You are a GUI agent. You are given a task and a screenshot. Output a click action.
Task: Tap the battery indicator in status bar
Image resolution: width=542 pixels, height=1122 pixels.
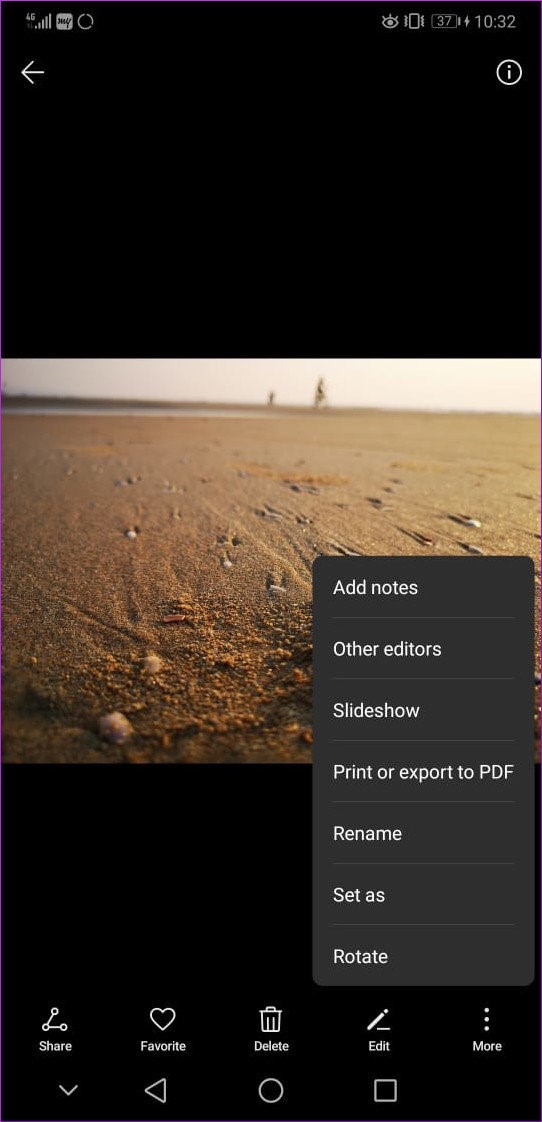click(x=445, y=21)
